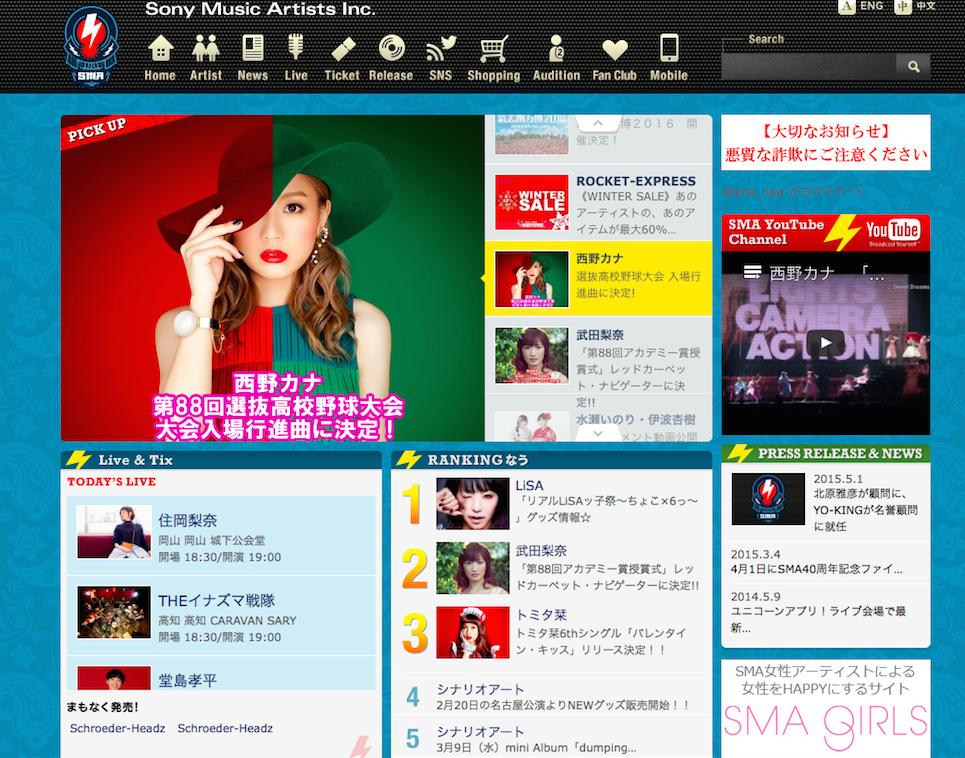Screen dimensions: 965x758
Task: Open the SNS feed icon
Action: pyautogui.click(x=441, y=49)
